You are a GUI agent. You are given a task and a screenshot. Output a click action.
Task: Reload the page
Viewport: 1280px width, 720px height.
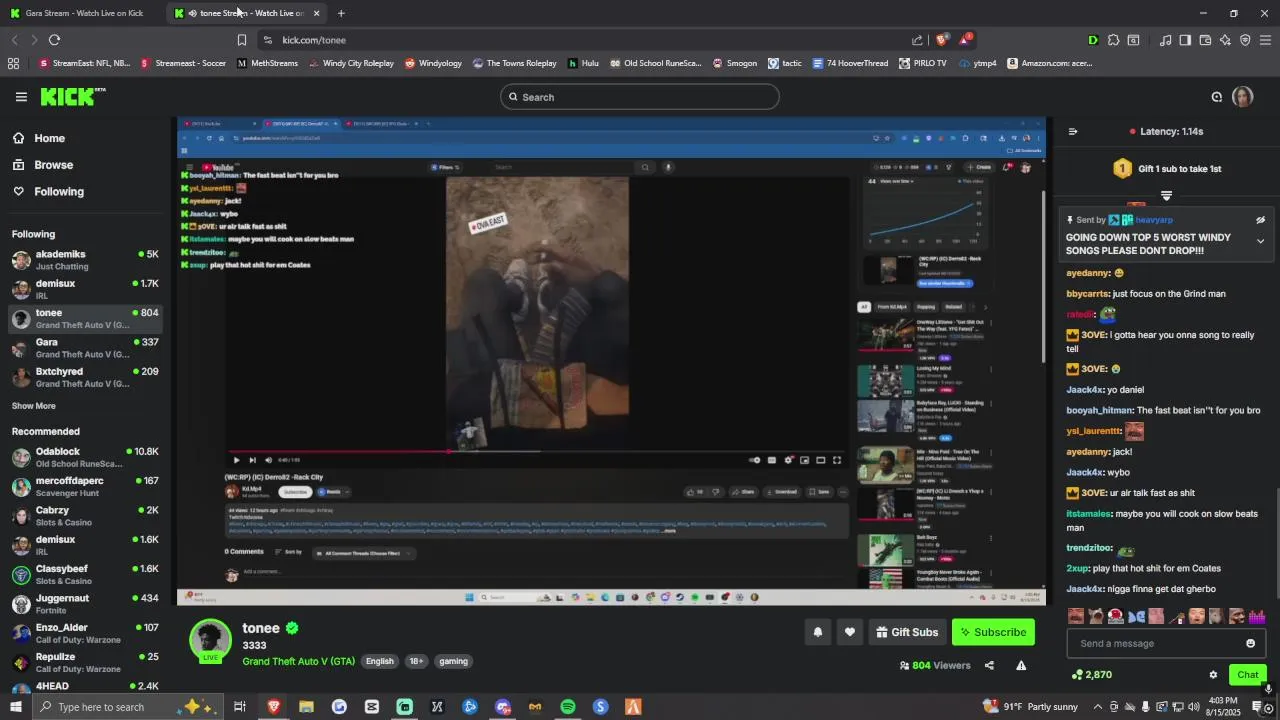click(54, 40)
